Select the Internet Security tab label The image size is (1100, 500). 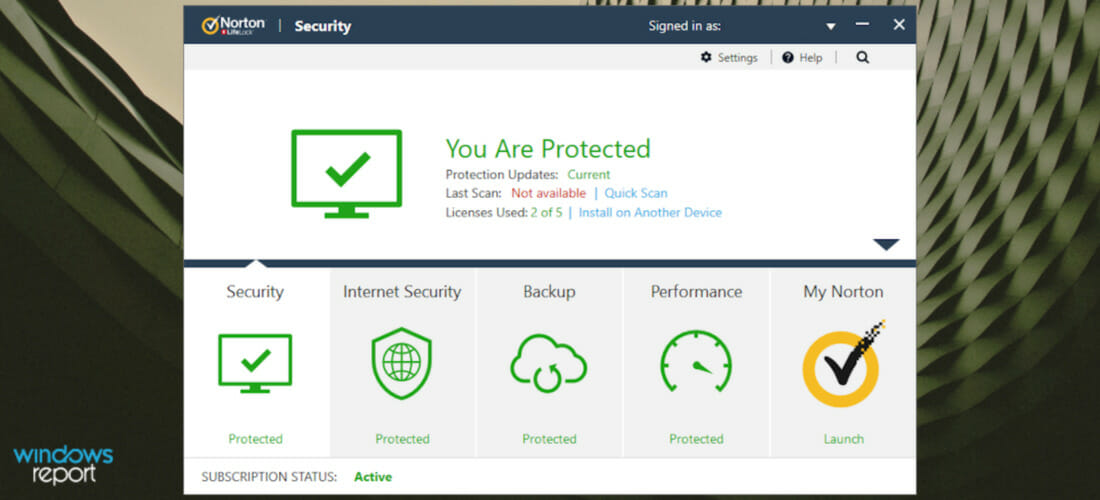pos(402,292)
